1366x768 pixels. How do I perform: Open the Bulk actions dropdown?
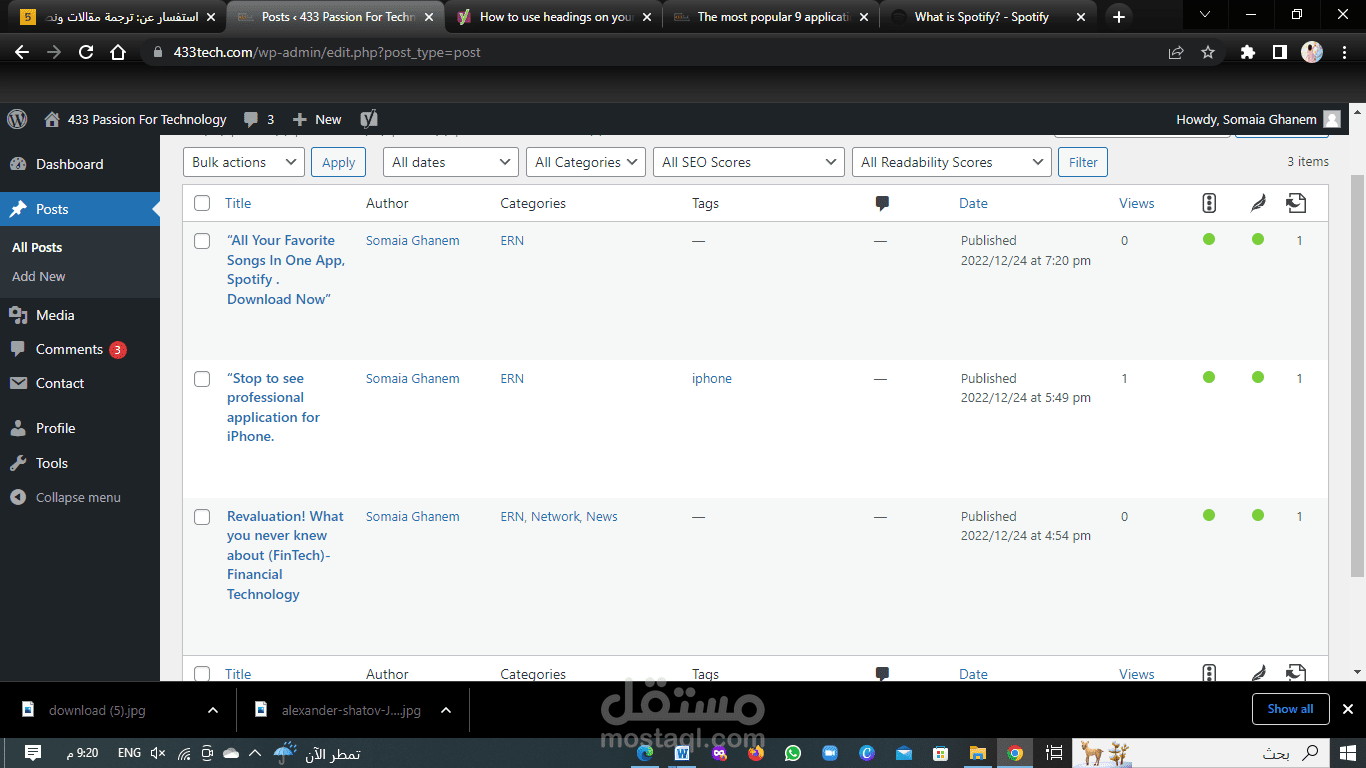click(x=244, y=162)
